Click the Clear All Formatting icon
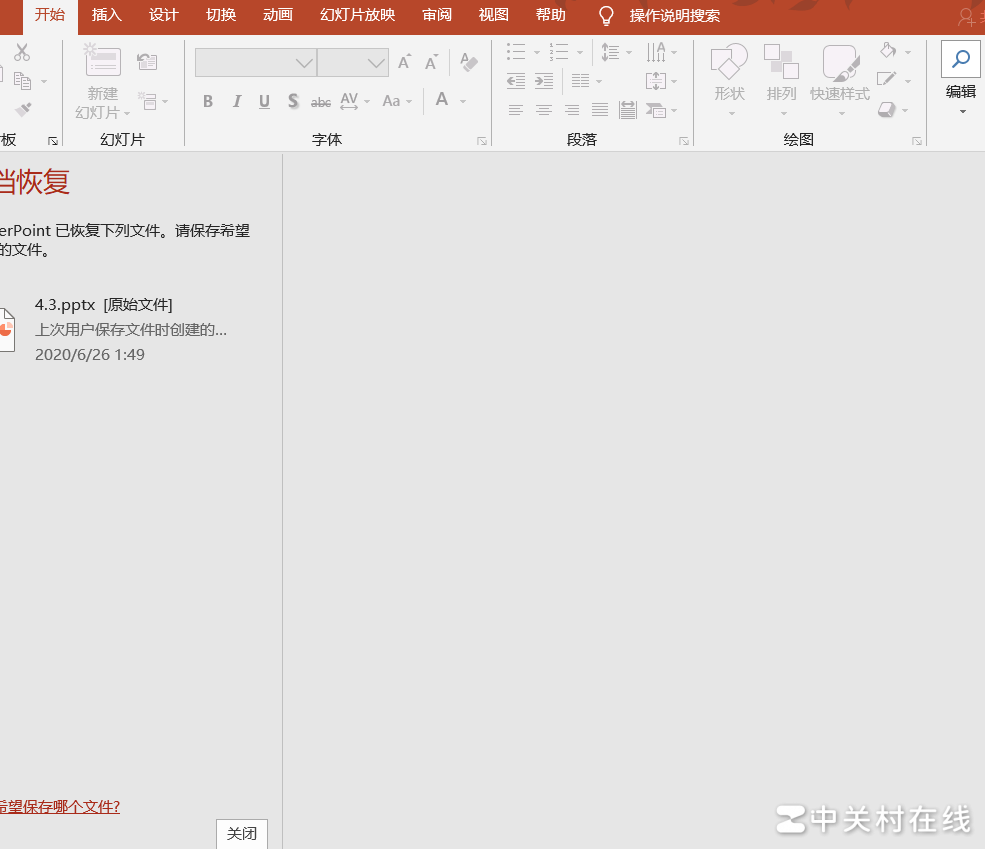985x849 pixels. (x=468, y=61)
